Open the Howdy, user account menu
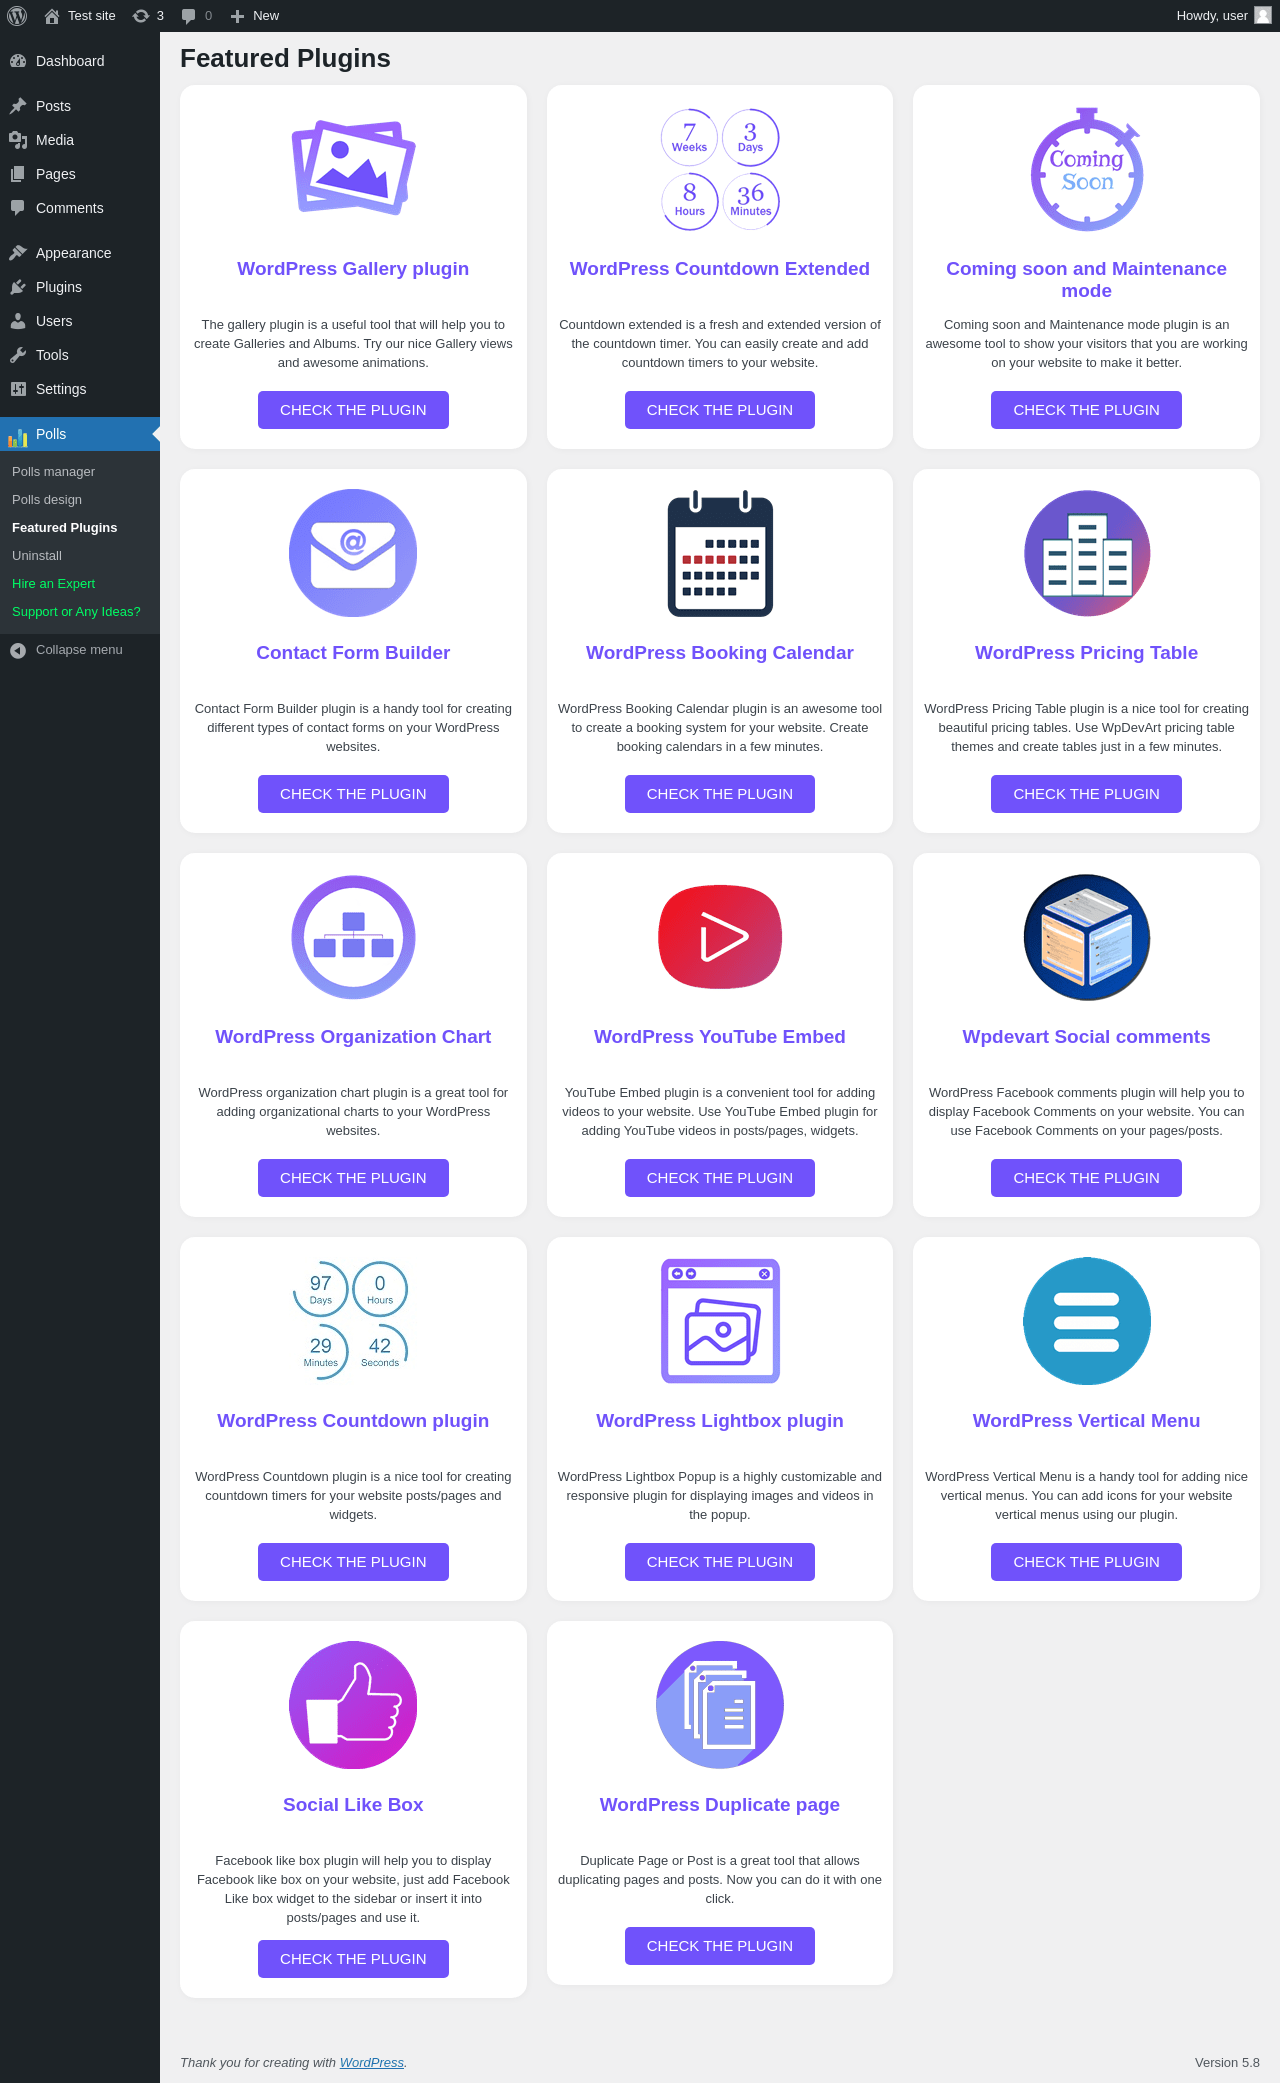The width and height of the screenshot is (1280, 2083). coord(1224,16)
